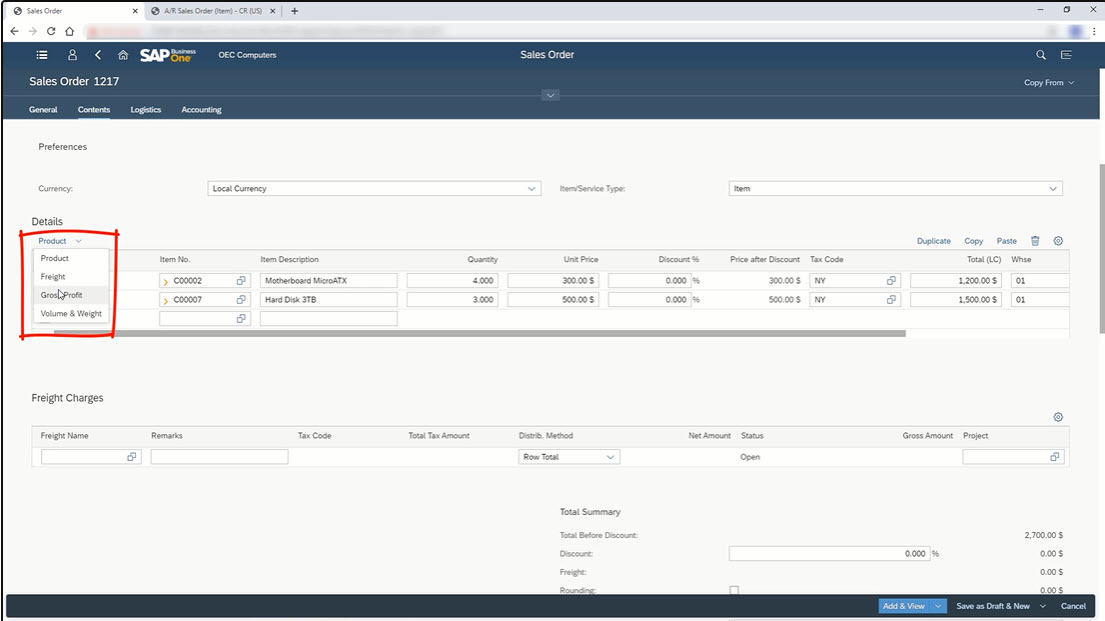Click the user profile icon
Viewport: 1105px width, 621px height.
pos(71,55)
